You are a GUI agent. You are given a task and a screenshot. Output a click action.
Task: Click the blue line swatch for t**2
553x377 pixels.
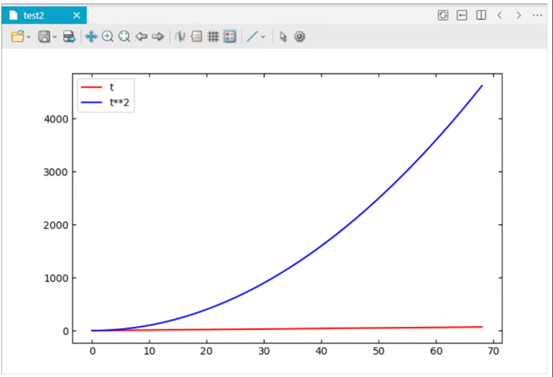pos(91,103)
